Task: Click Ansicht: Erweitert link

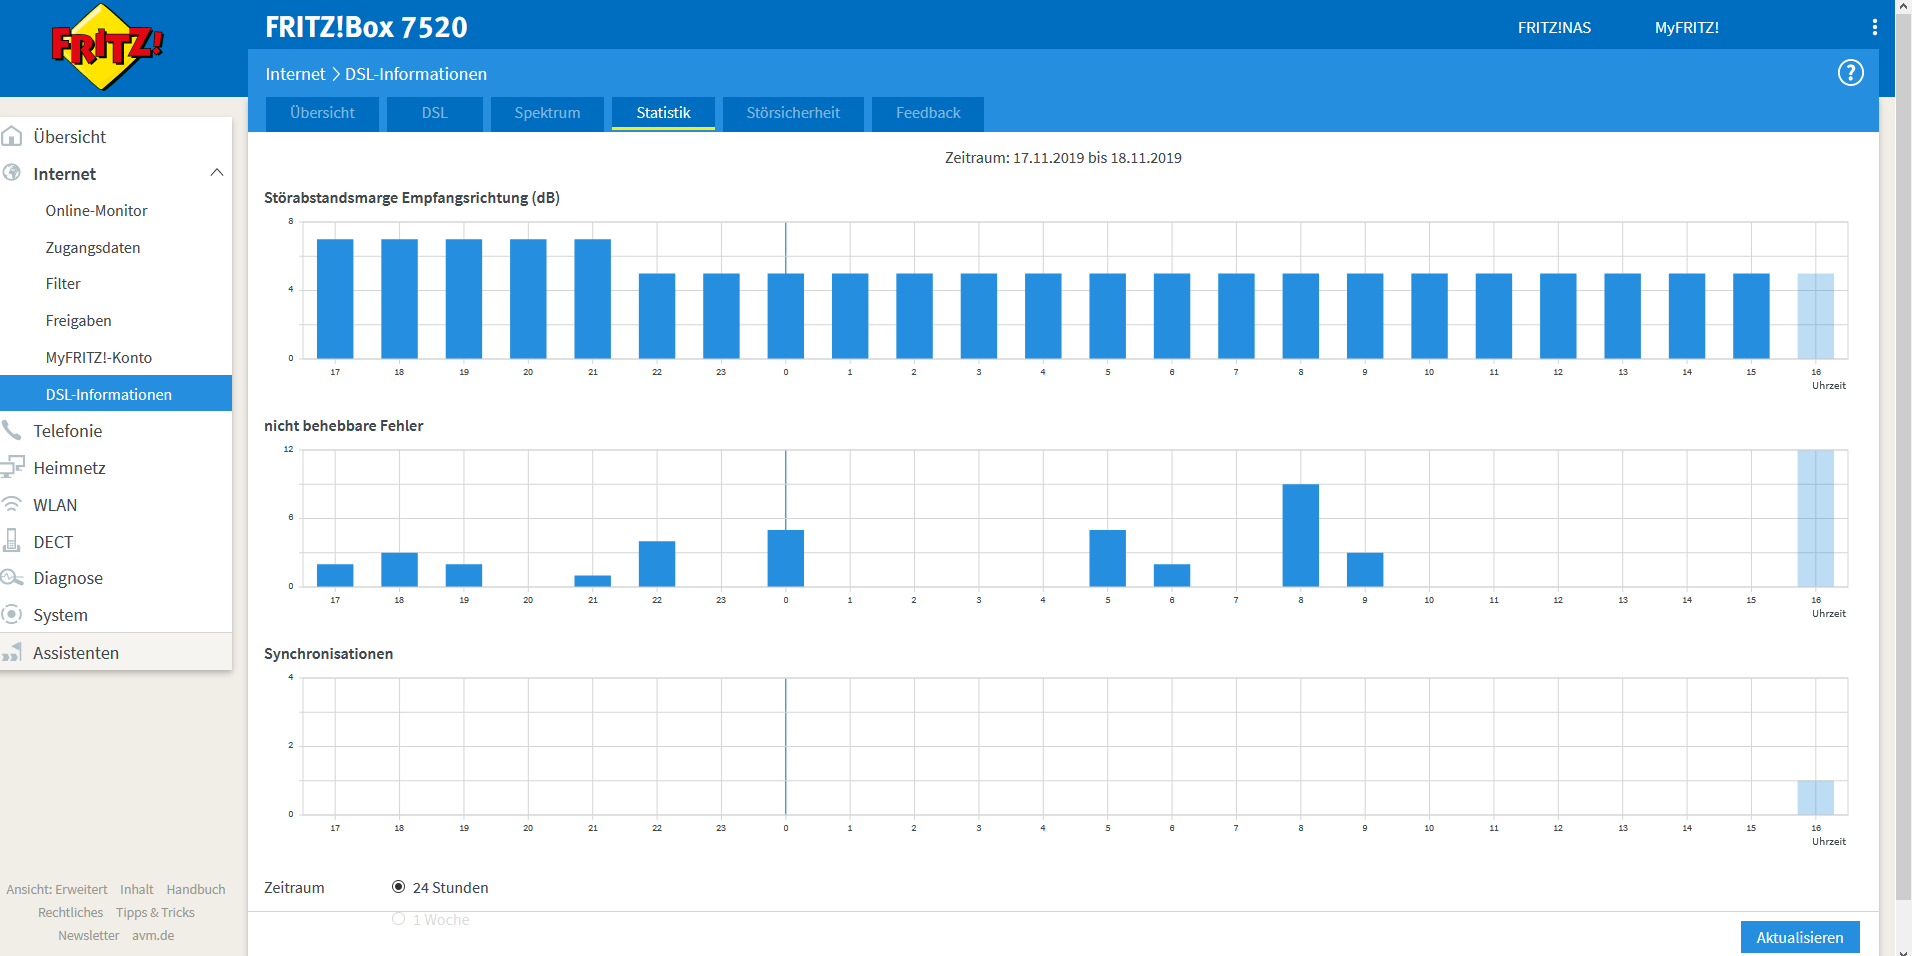Action: [x=57, y=889]
